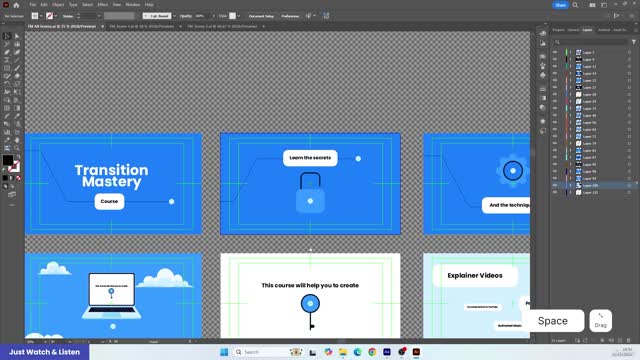Screen dimensions: 640x360
Task: Open the search icon beside Share
Action: pyautogui.click(x=575, y=5)
